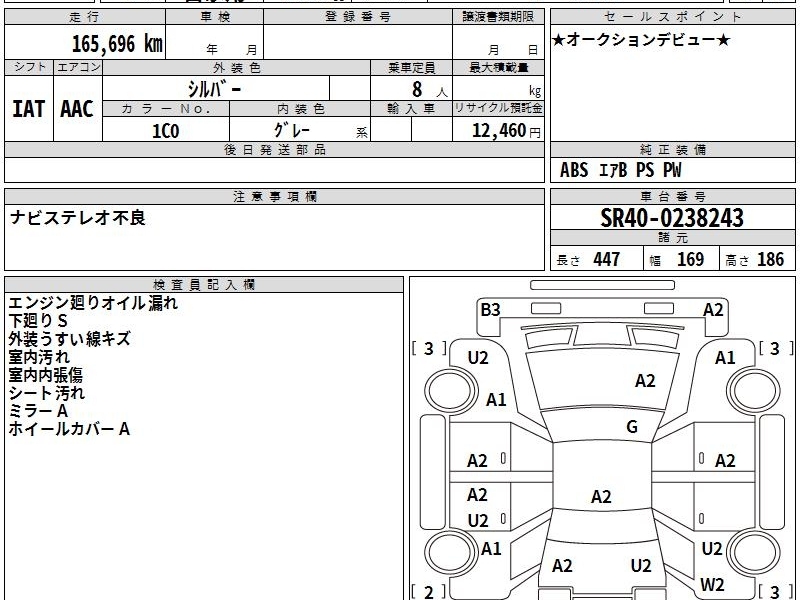
Task: Click the グレー interior color value
Action: pyautogui.click(x=292, y=130)
